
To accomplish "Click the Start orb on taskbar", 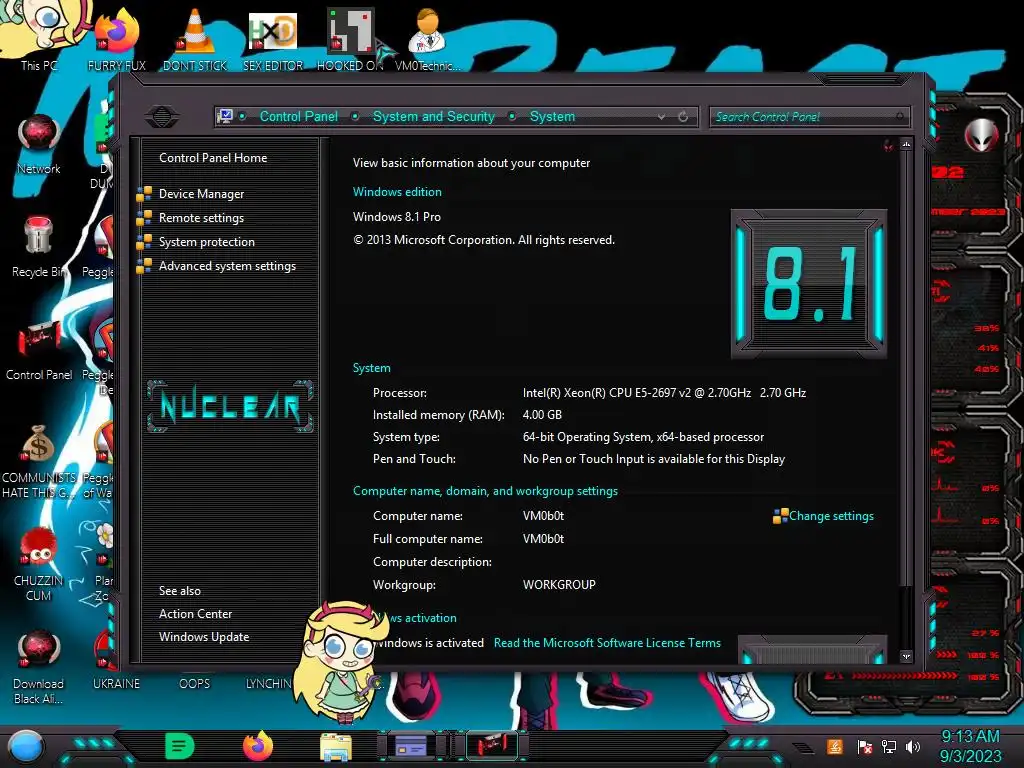I will point(26,747).
